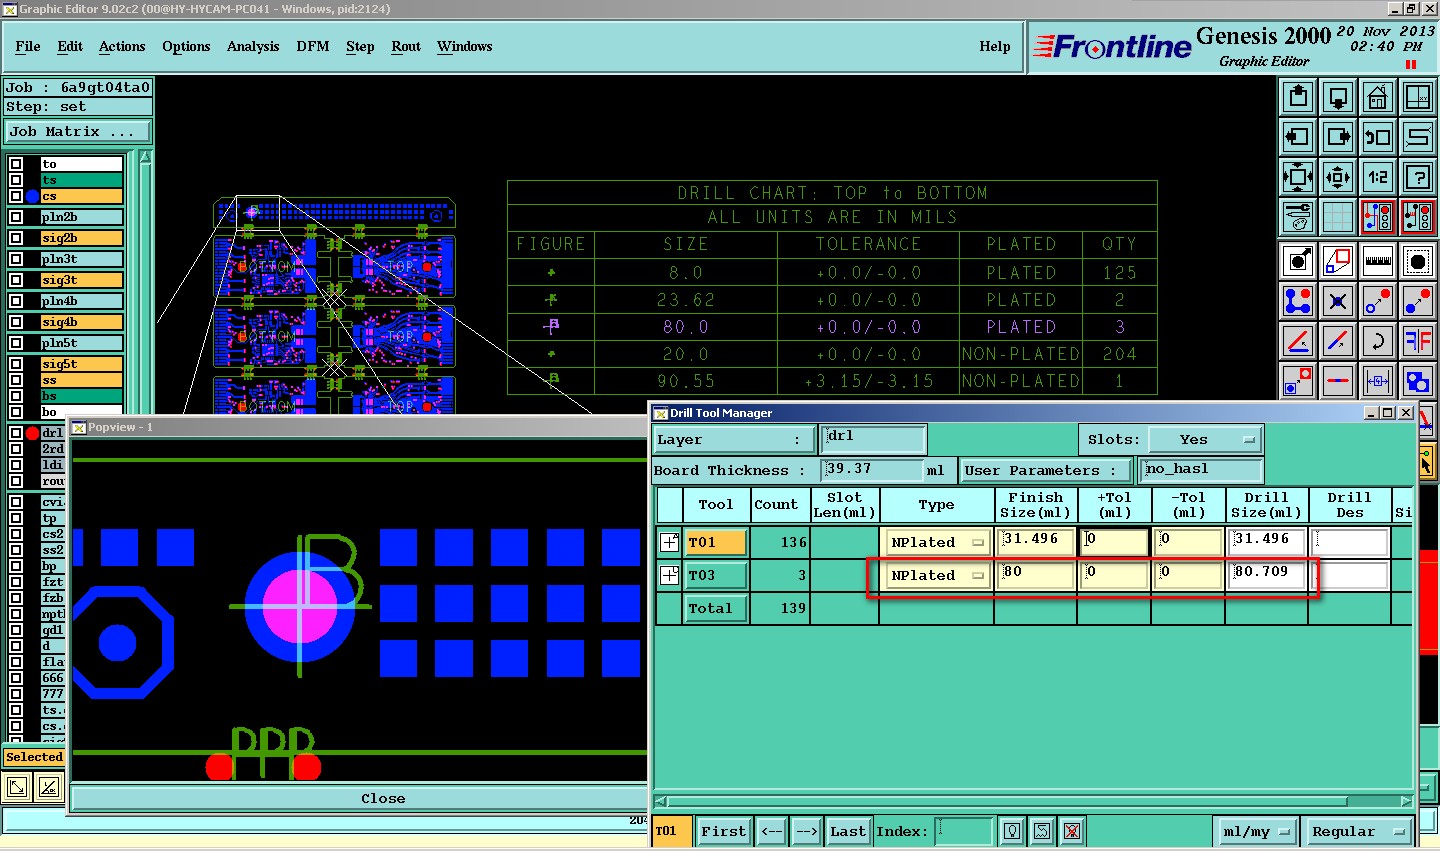Image resolution: width=1440 pixels, height=851 pixels.
Task: Click the connected blue dots icon
Action: [x=1298, y=300]
